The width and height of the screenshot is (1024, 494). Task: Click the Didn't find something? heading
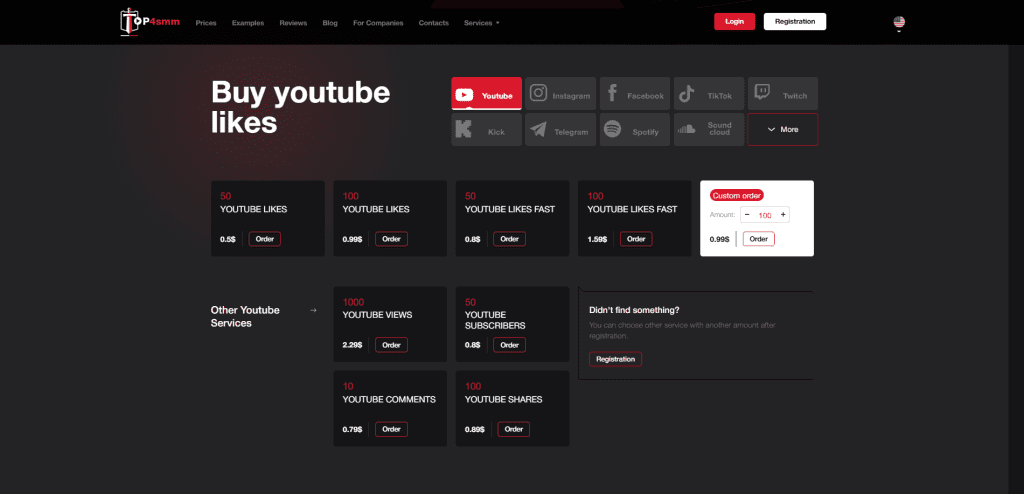coord(634,310)
